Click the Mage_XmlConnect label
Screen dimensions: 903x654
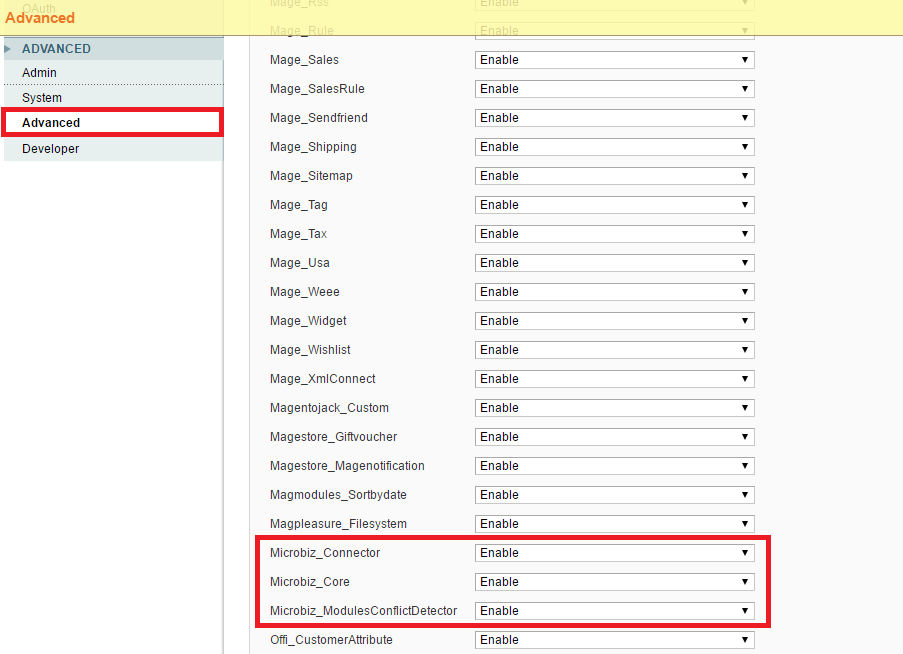coord(322,379)
